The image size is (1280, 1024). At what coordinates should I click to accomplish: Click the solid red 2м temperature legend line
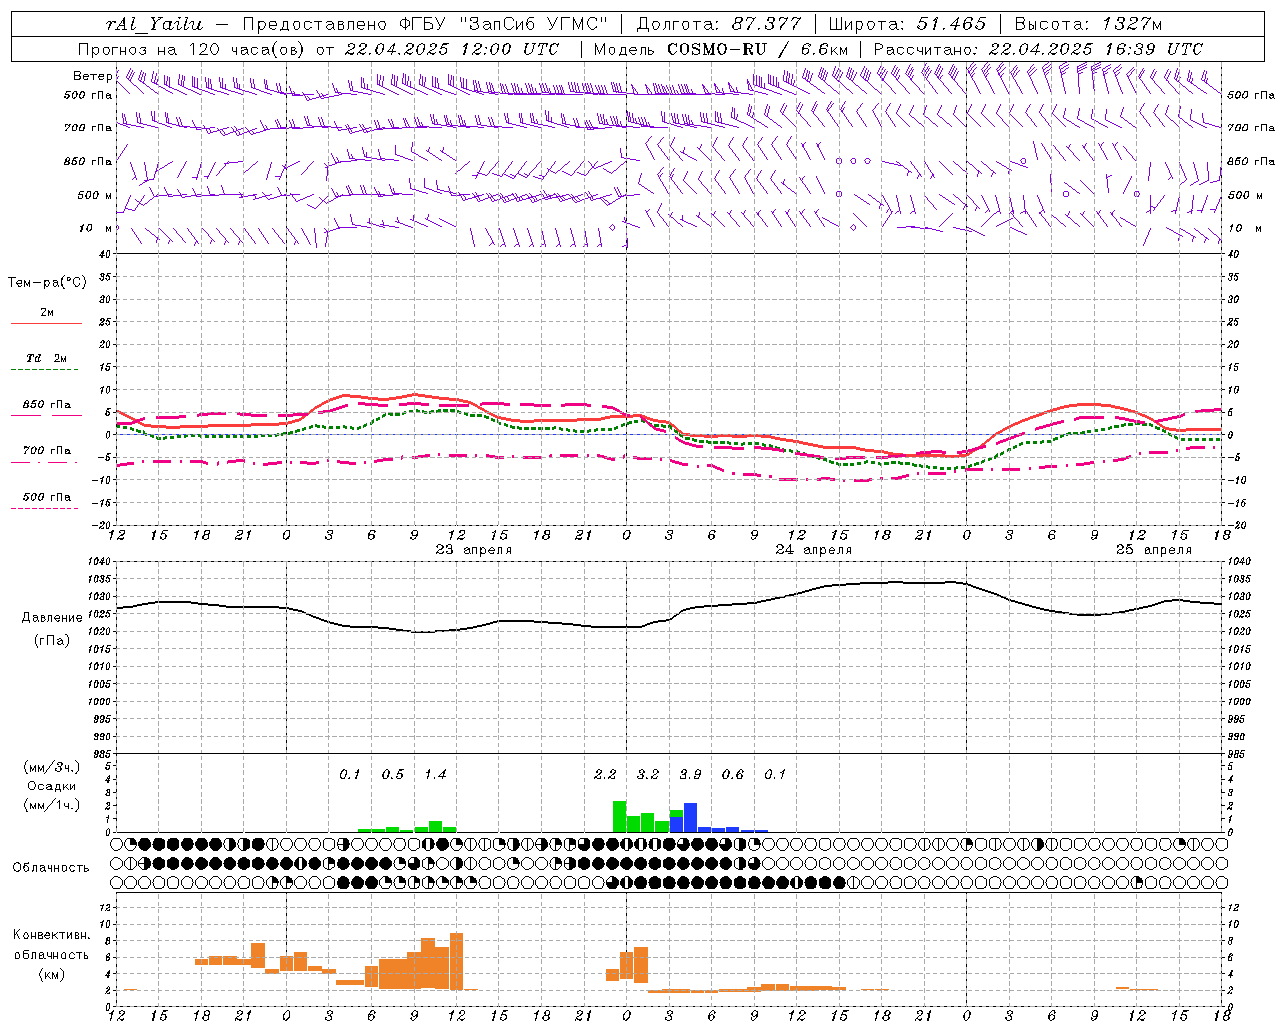(x=46, y=323)
